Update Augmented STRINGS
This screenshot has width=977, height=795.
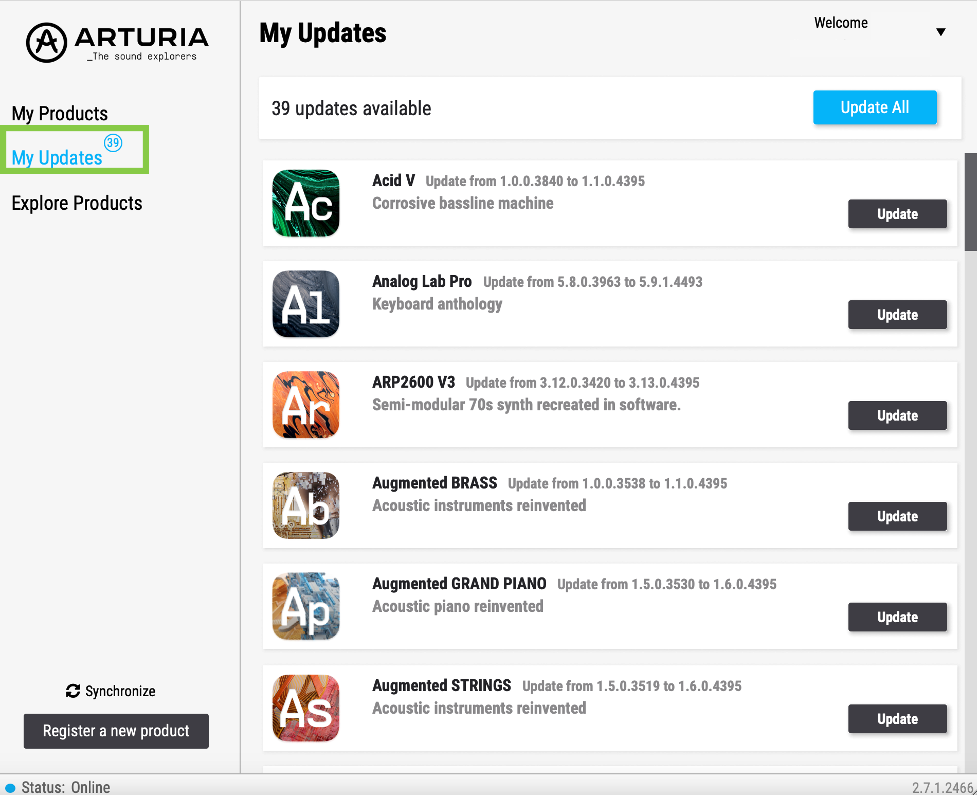[897, 719]
